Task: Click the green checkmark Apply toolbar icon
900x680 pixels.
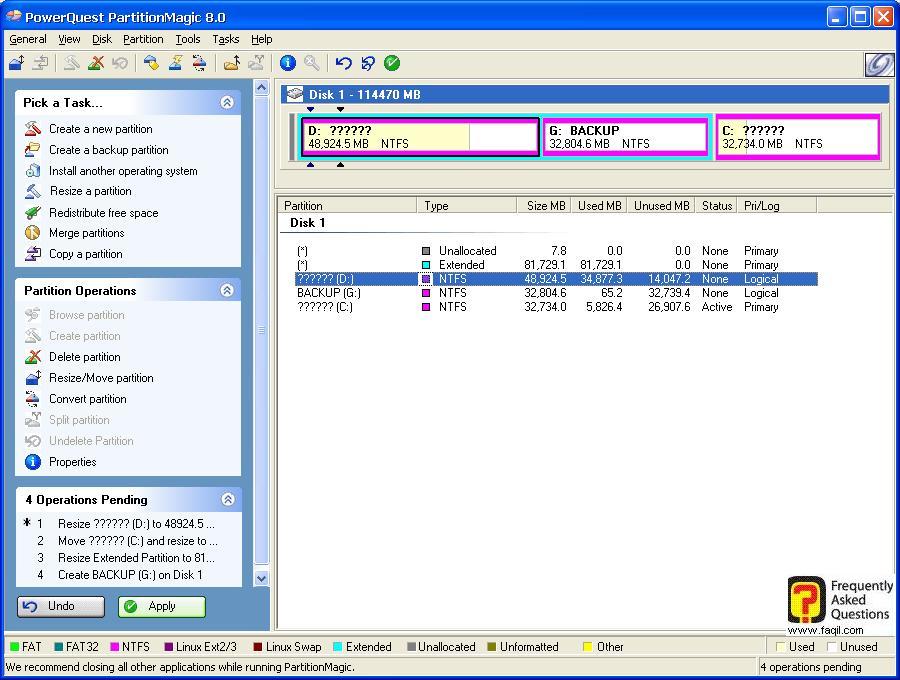Action: tap(392, 63)
